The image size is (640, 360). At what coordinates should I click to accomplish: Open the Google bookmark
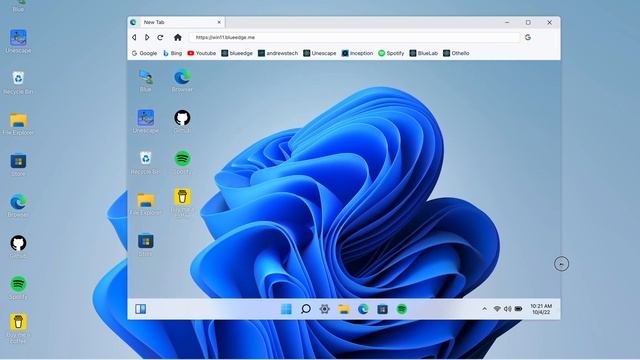pyautogui.click(x=144, y=53)
